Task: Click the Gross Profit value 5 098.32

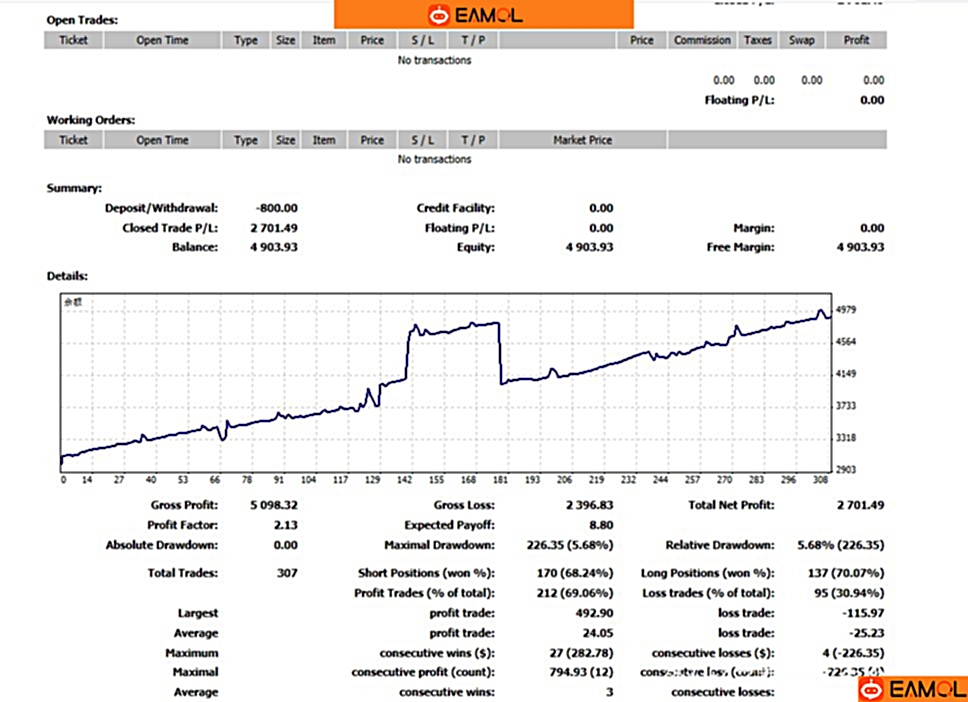Action: pos(274,505)
